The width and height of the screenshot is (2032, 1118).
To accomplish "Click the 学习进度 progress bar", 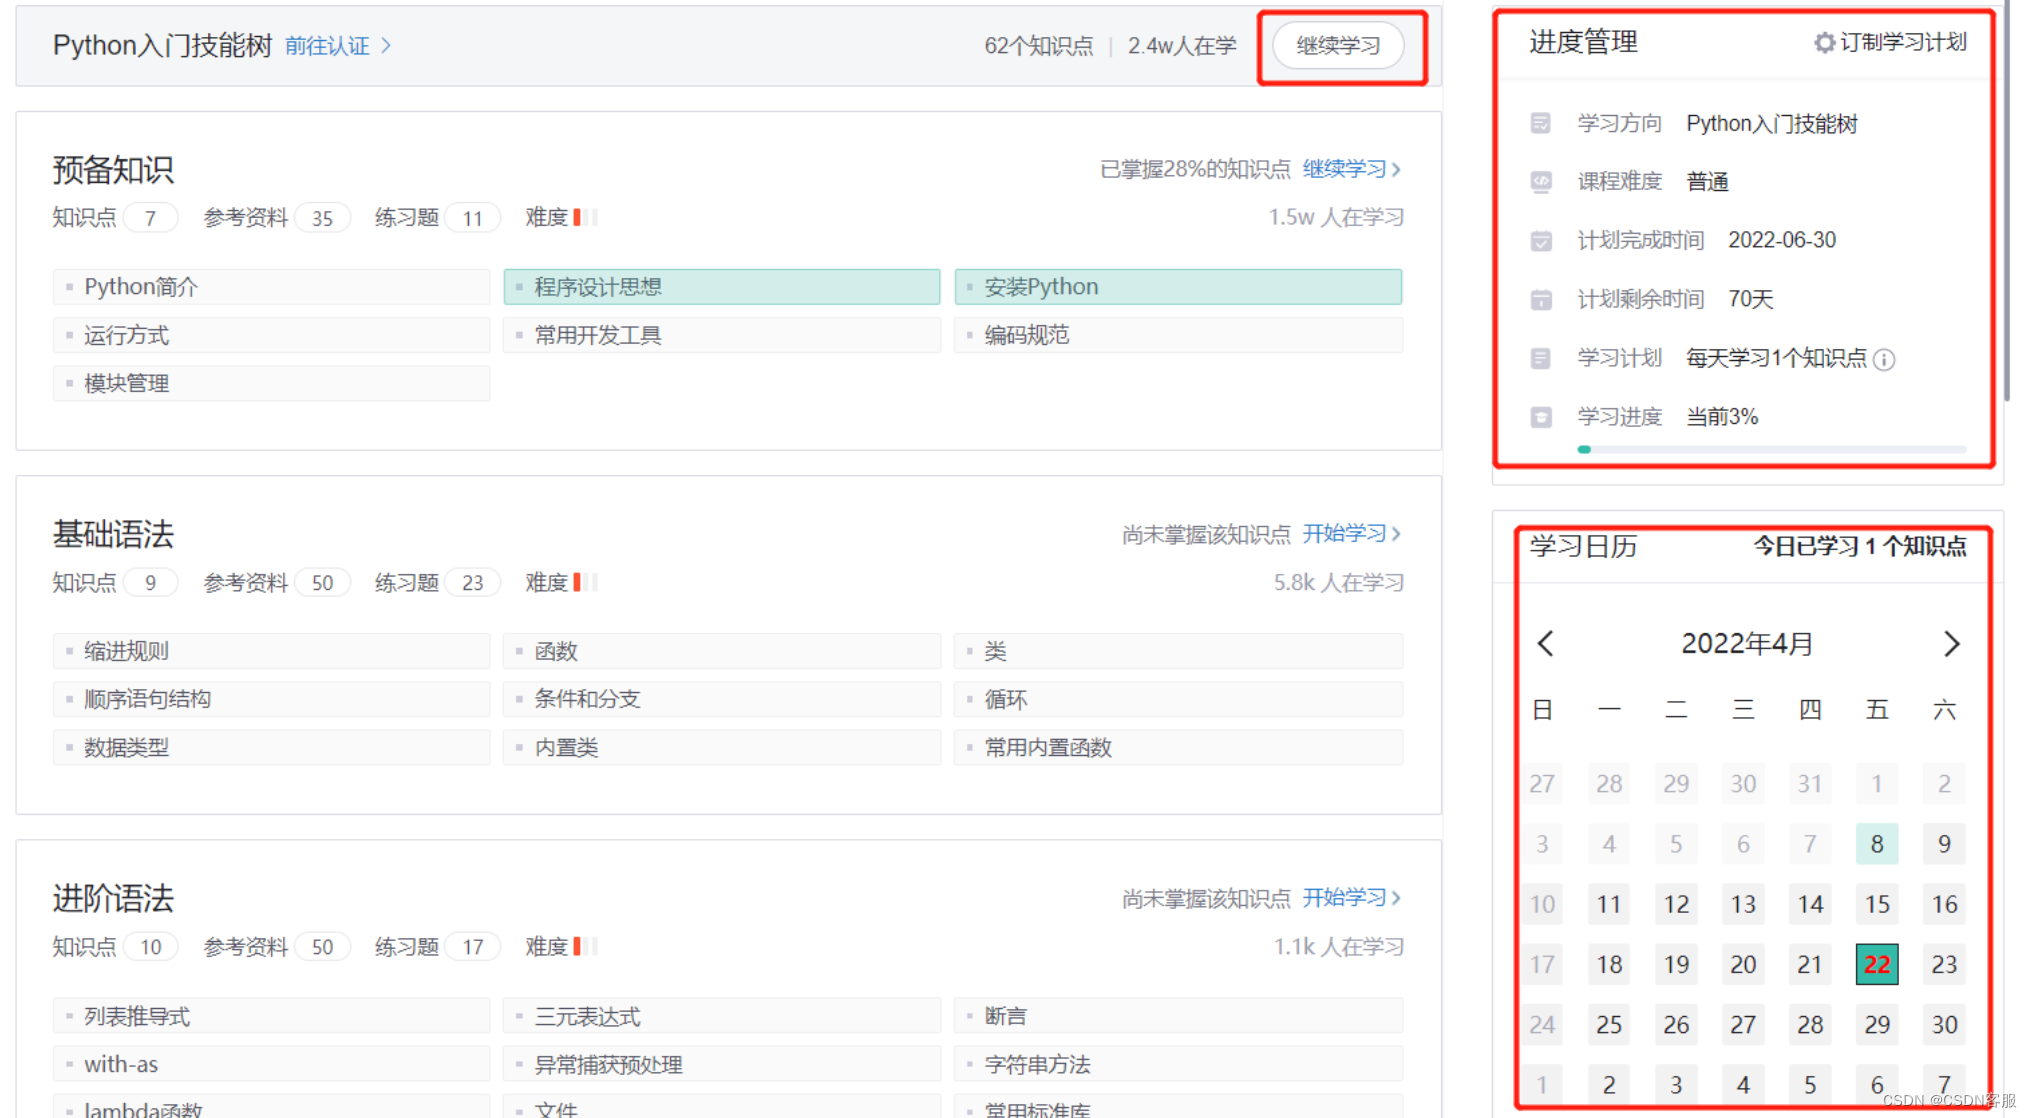I will point(1771,450).
